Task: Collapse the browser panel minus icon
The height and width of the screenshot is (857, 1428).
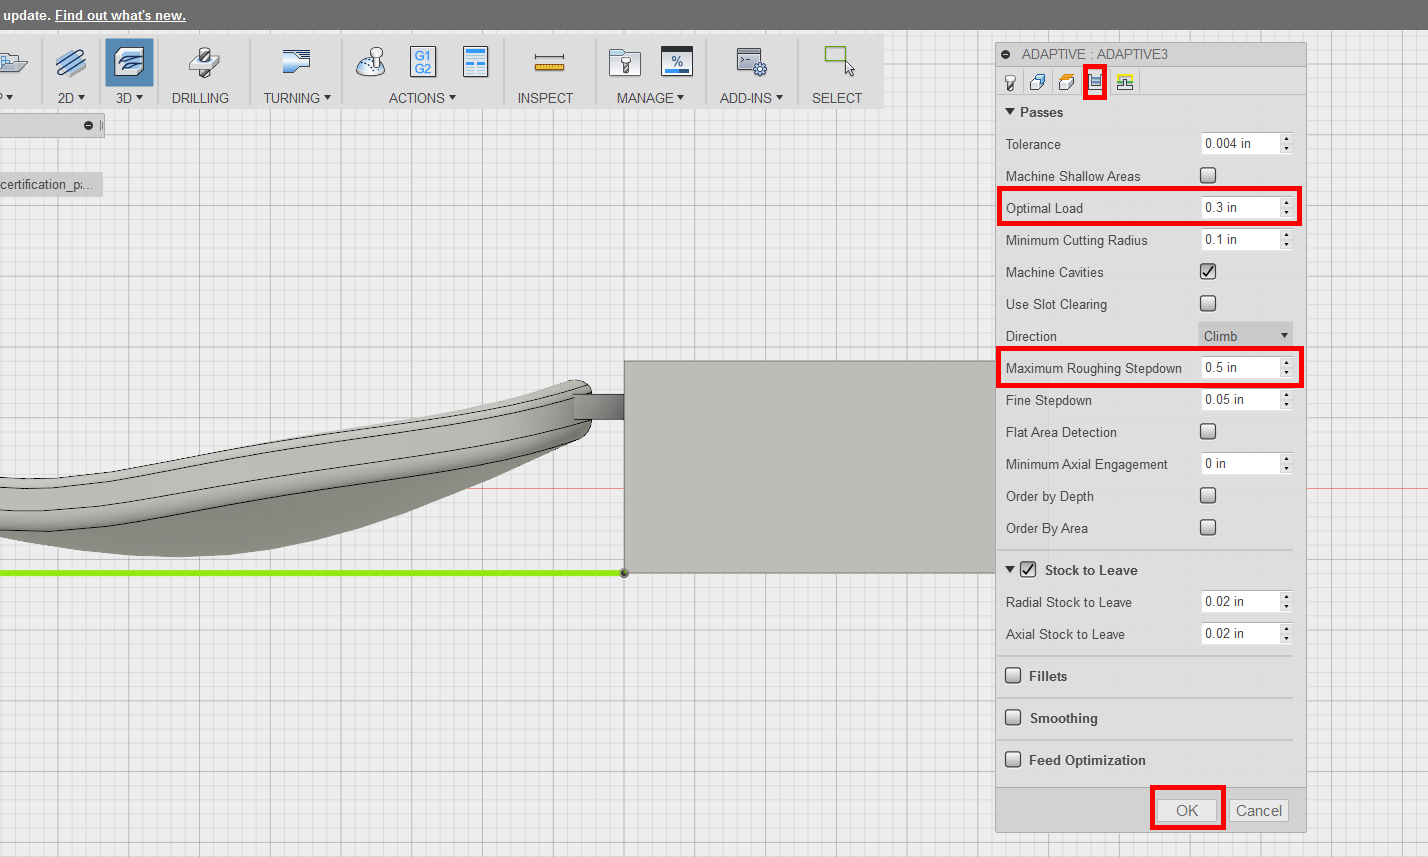Action: tap(89, 125)
